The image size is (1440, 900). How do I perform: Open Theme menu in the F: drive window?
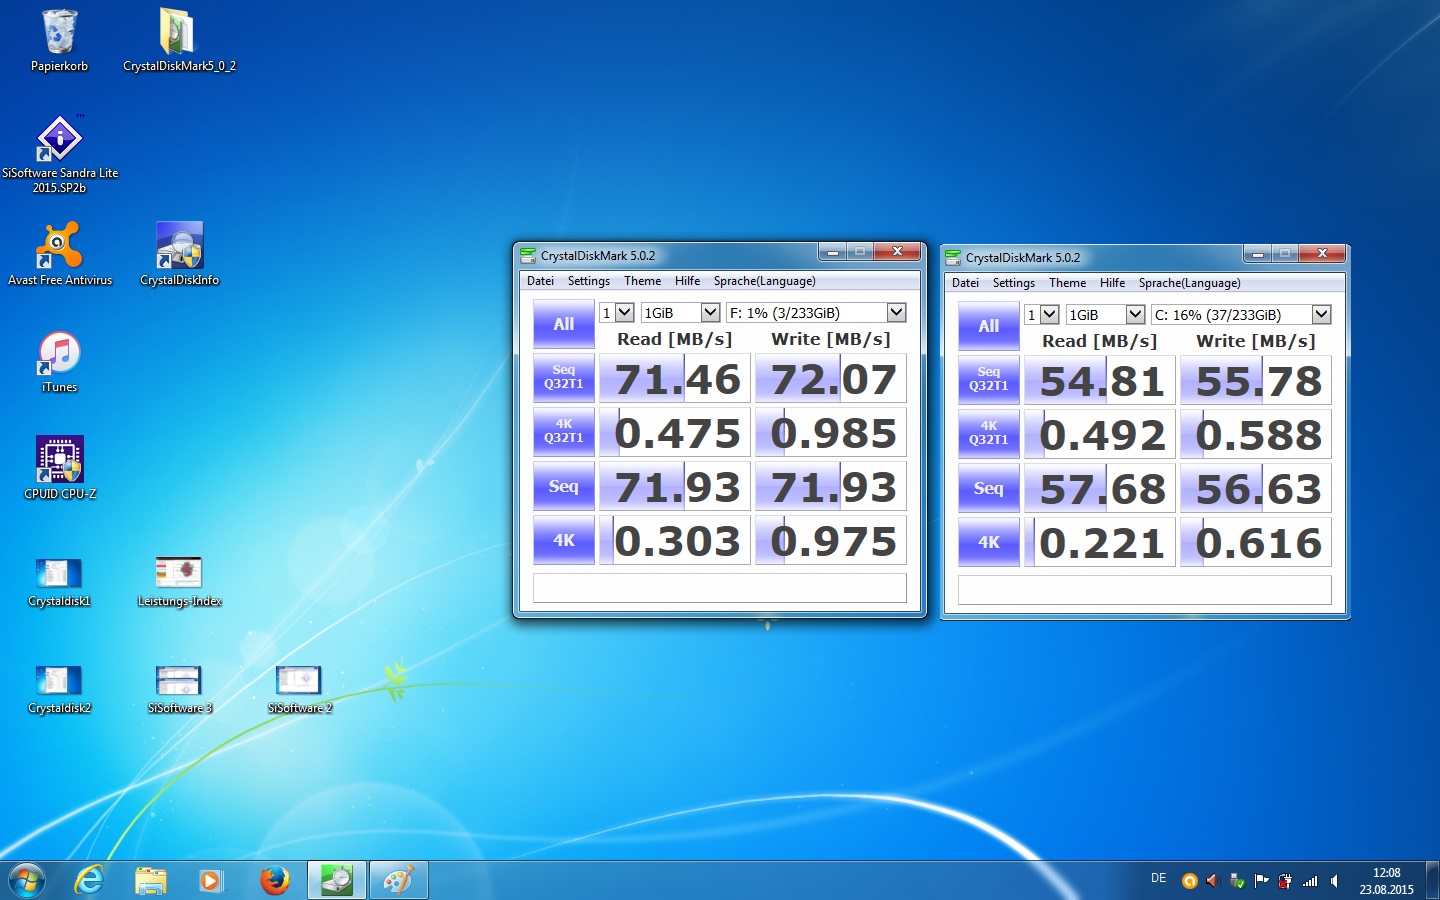click(x=642, y=281)
